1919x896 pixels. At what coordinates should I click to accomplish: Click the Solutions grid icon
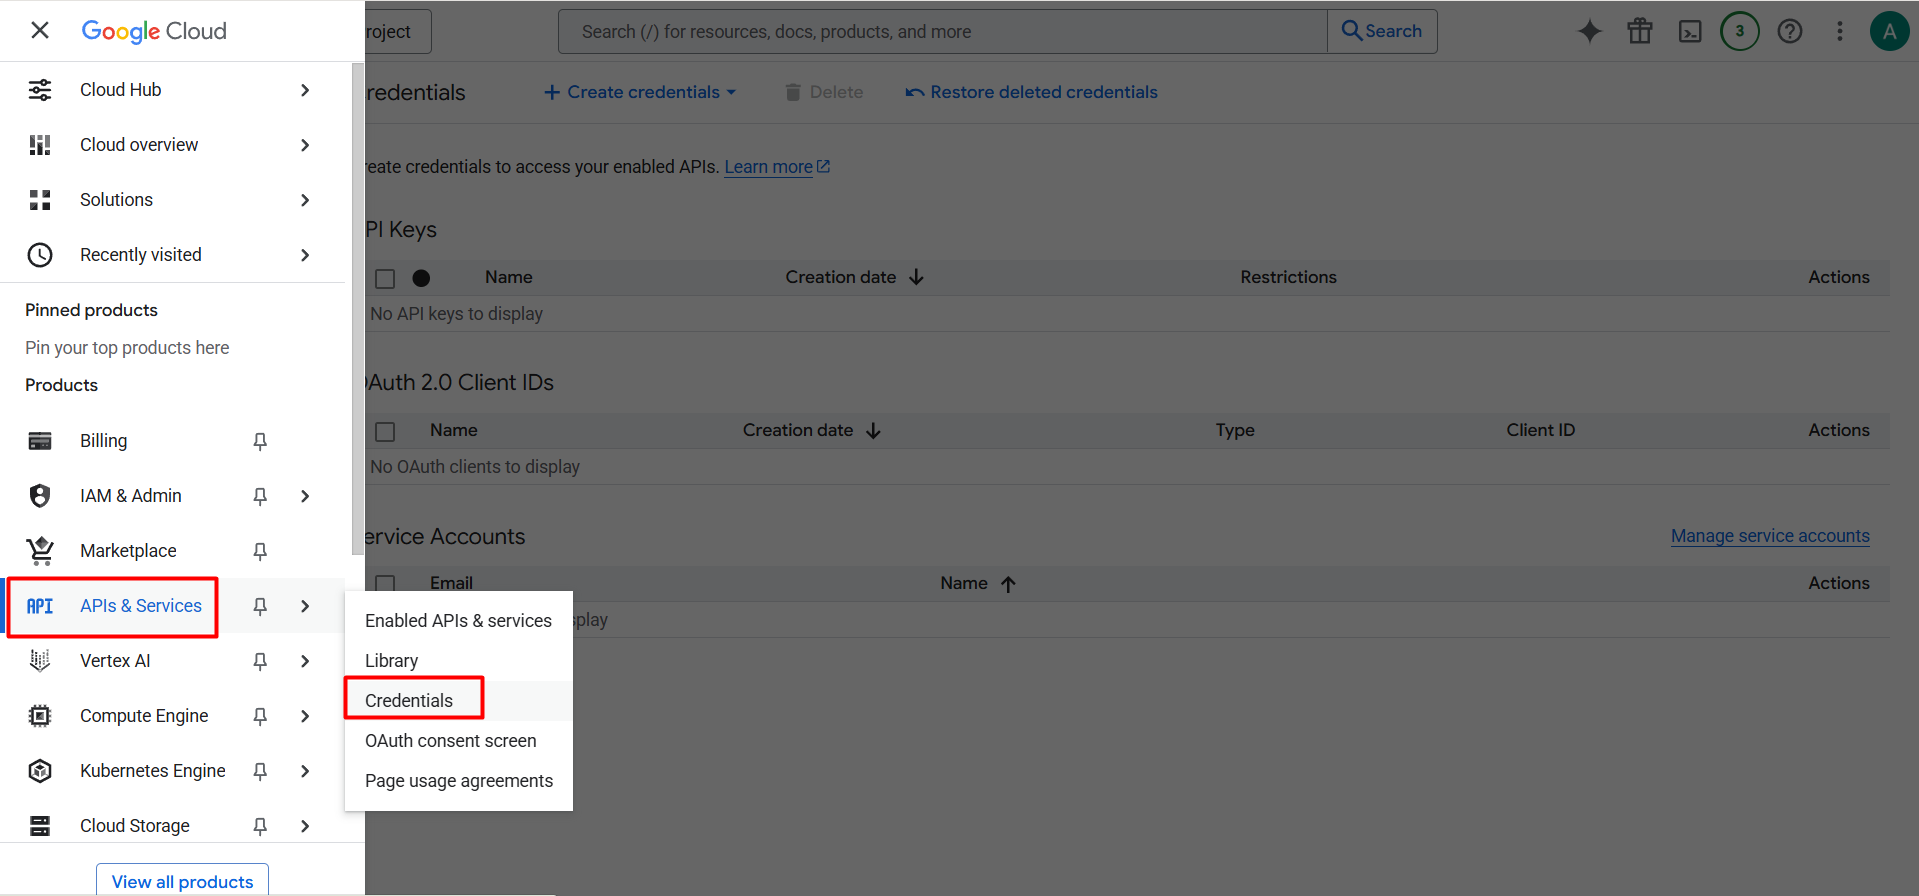click(40, 200)
